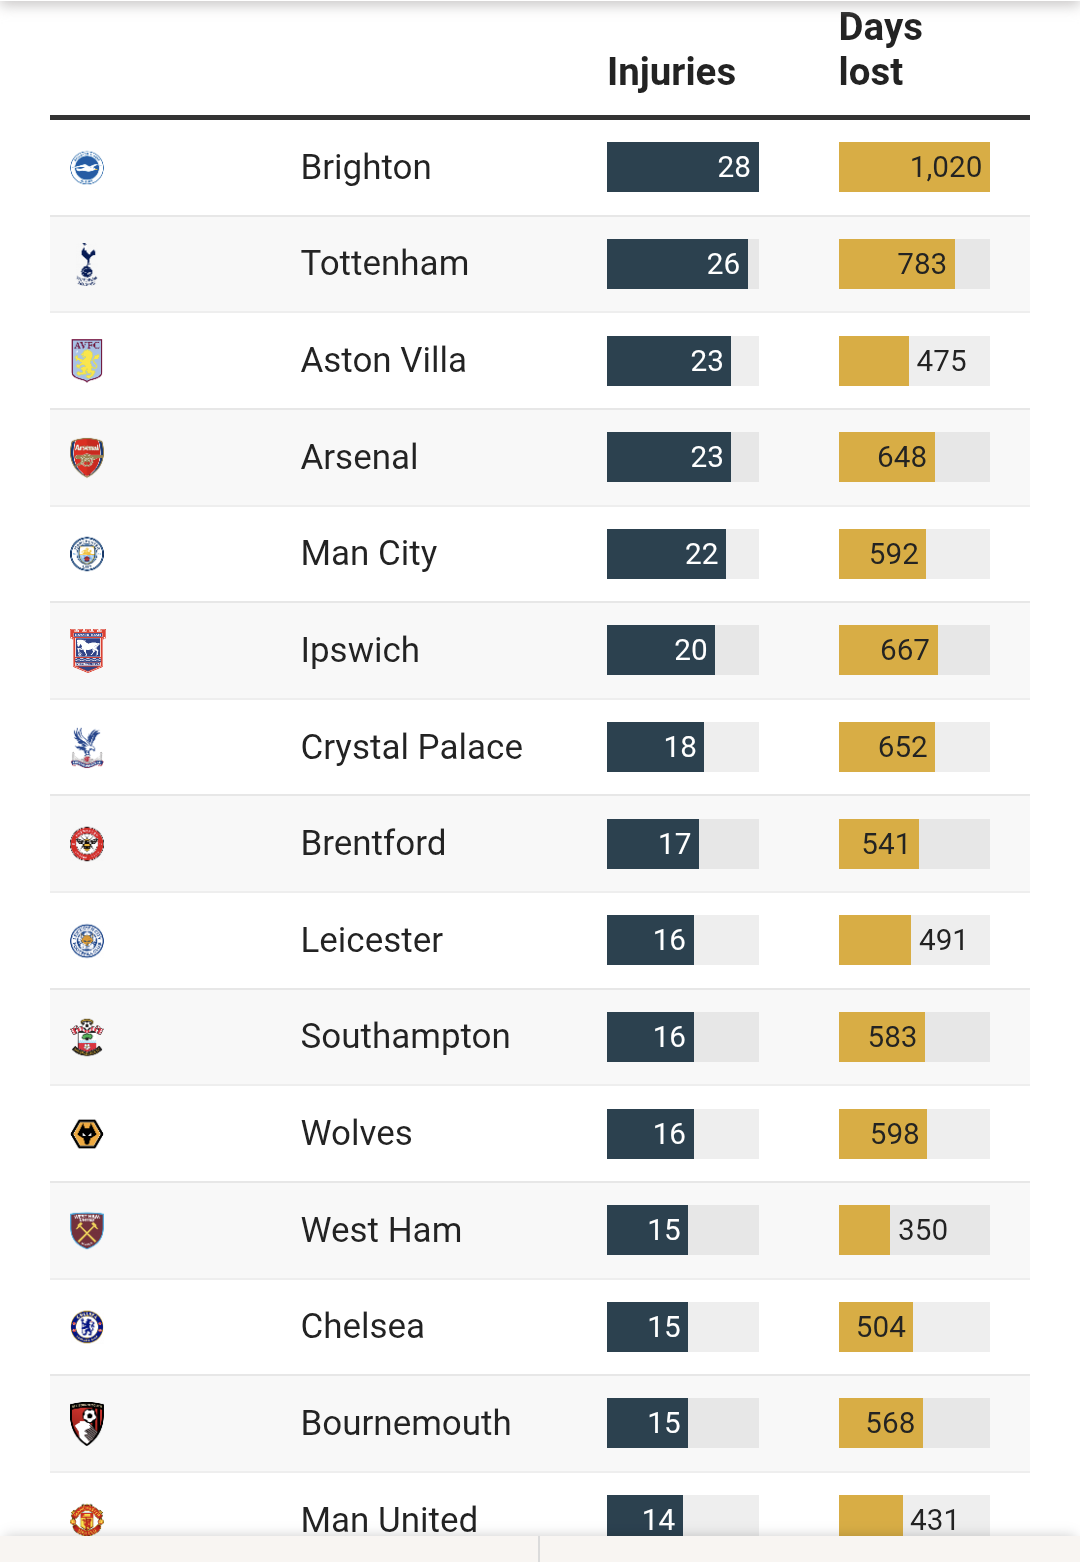Screen dimensions: 1080x1562
Task: Click the Days lost column header
Action: point(881,49)
